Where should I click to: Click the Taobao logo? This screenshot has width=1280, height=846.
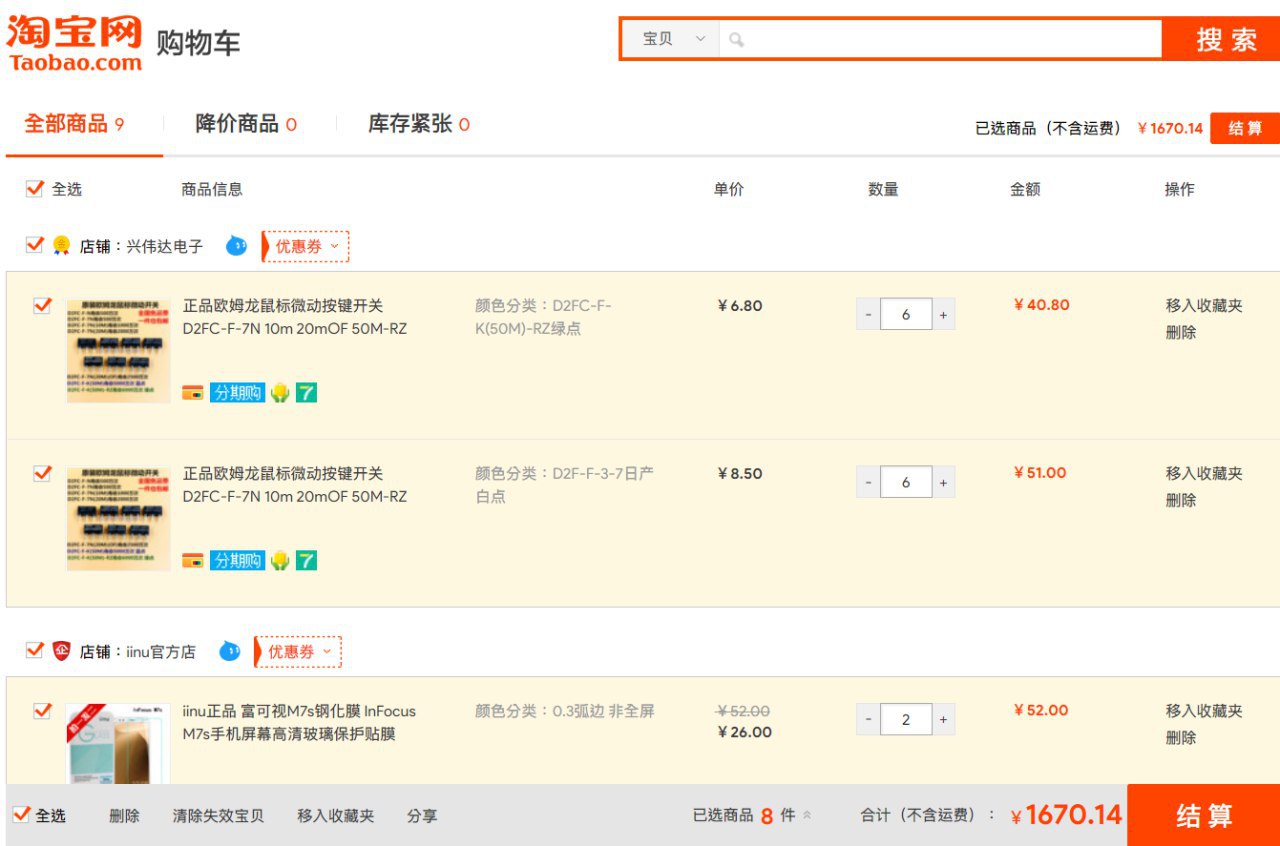(x=75, y=42)
